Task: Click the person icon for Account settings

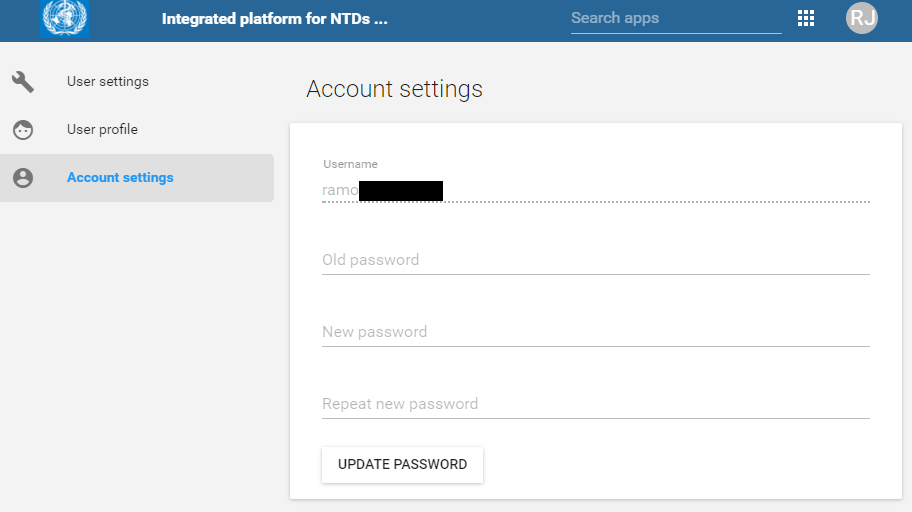Action: click(x=23, y=178)
